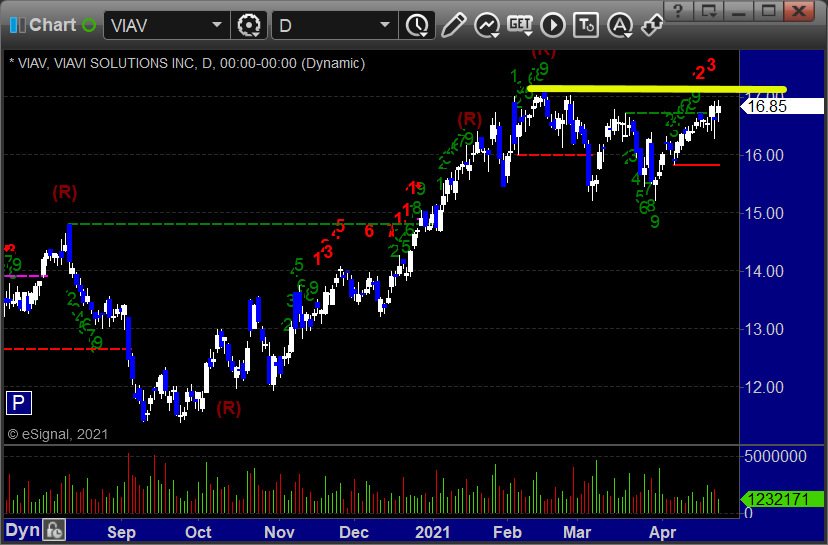Open the symbol settings gear menu
This screenshot has width=828, height=545.
249,25
